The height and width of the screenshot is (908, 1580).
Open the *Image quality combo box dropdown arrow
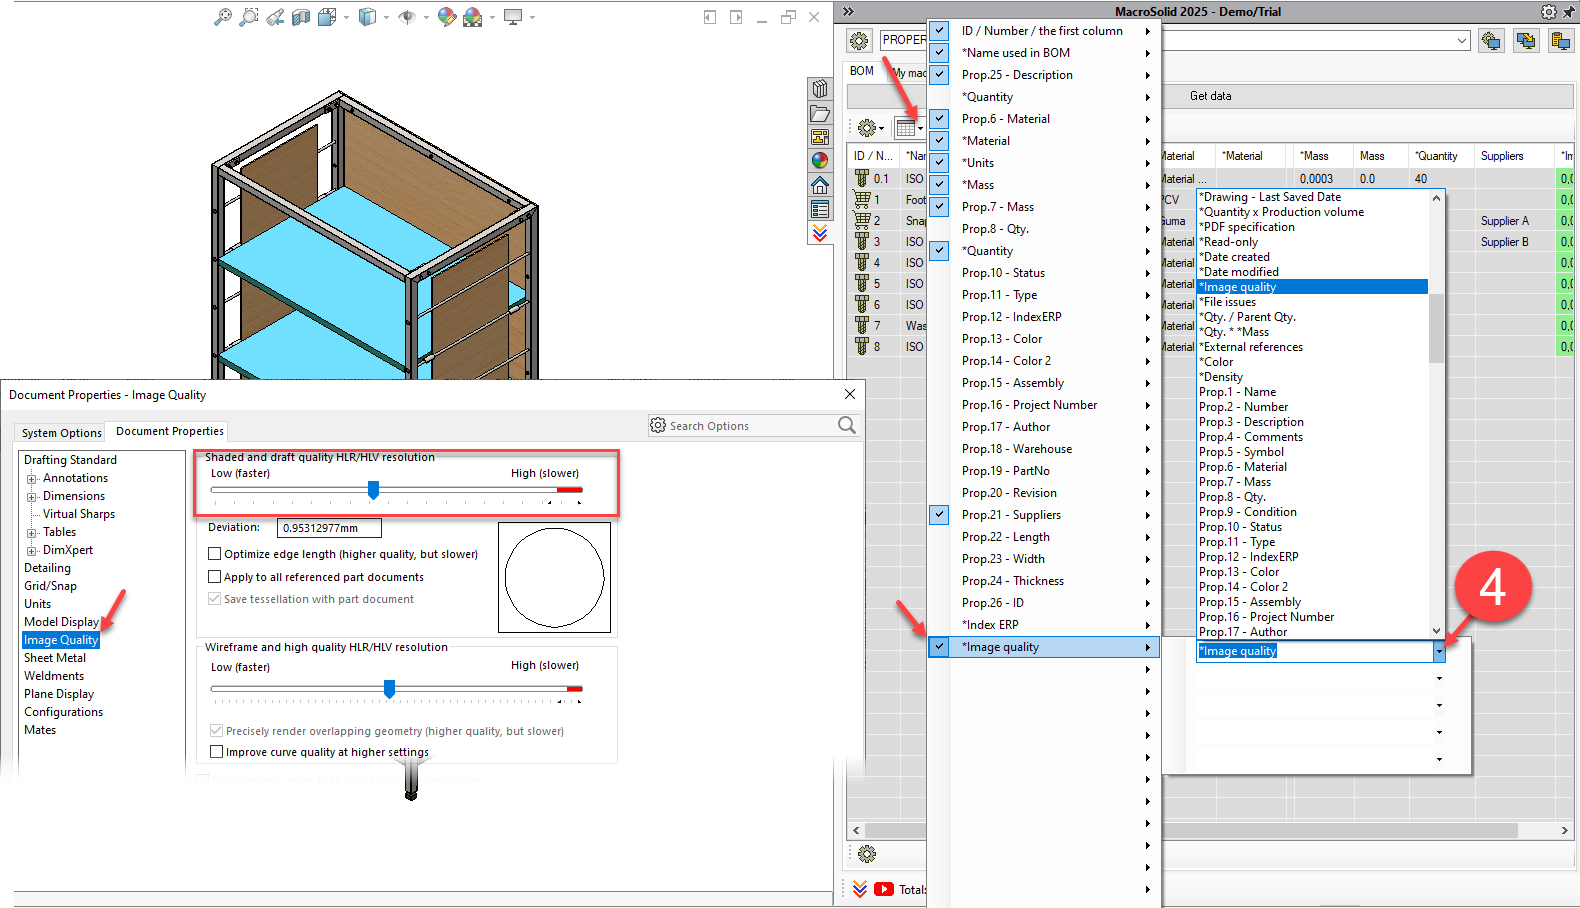(x=1439, y=651)
